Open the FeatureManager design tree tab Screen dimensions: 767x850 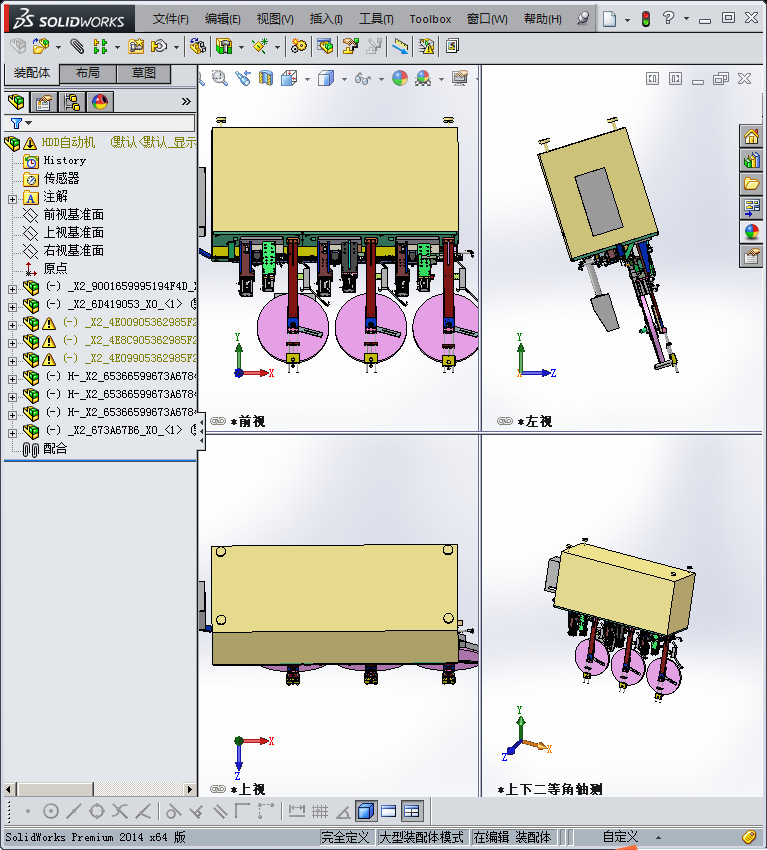tap(16, 102)
